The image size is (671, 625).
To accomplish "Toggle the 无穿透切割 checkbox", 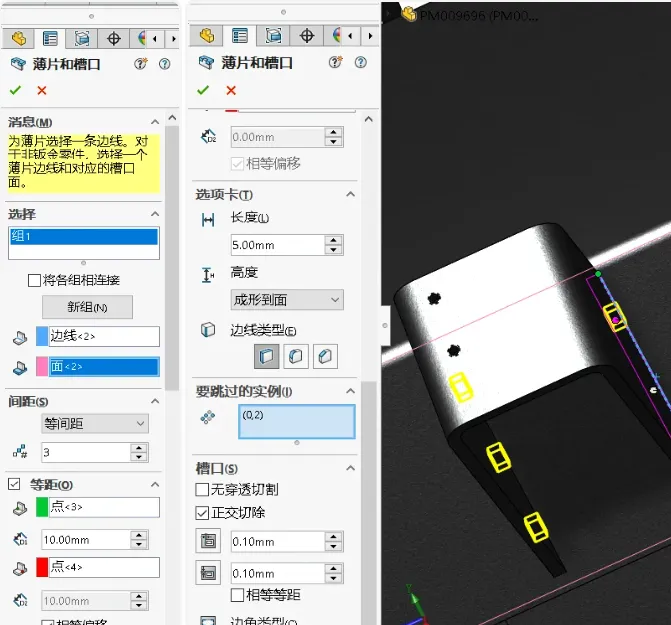I will (x=203, y=490).
